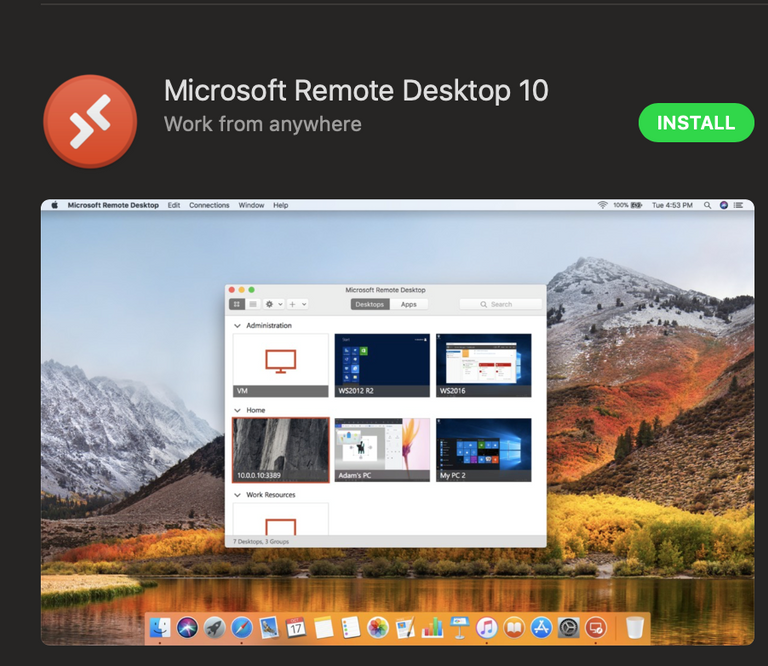Open System Preferences from the dock

tap(569, 627)
